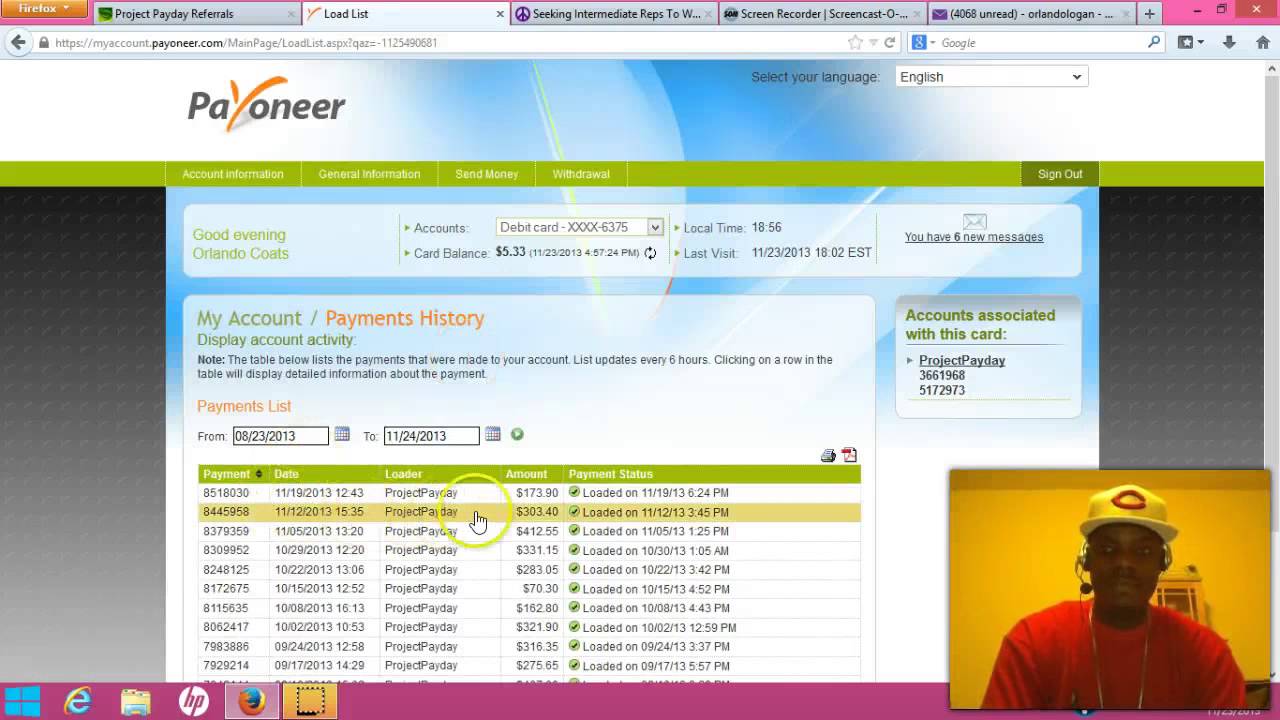Screen dimensions: 1280x720
Task: Select payment row 7983886
Action: tap(529, 647)
